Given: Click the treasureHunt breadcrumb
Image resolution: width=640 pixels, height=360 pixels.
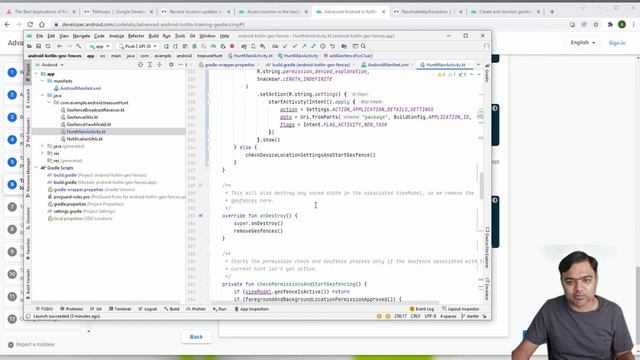Looking at the screenshot, I should (210, 56).
